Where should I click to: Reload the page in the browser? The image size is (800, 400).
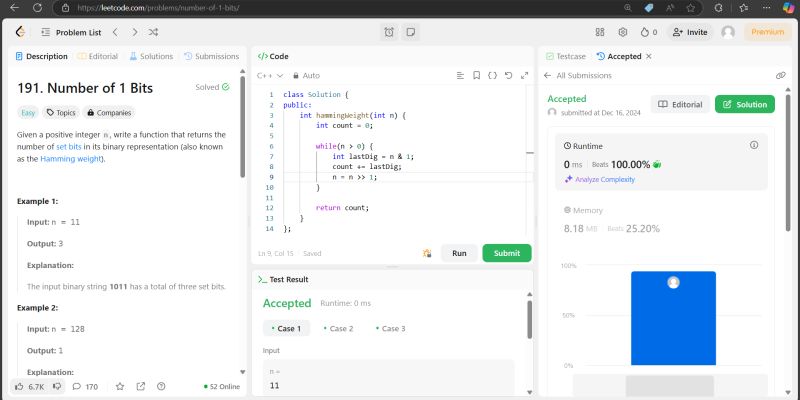tap(37, 8)
